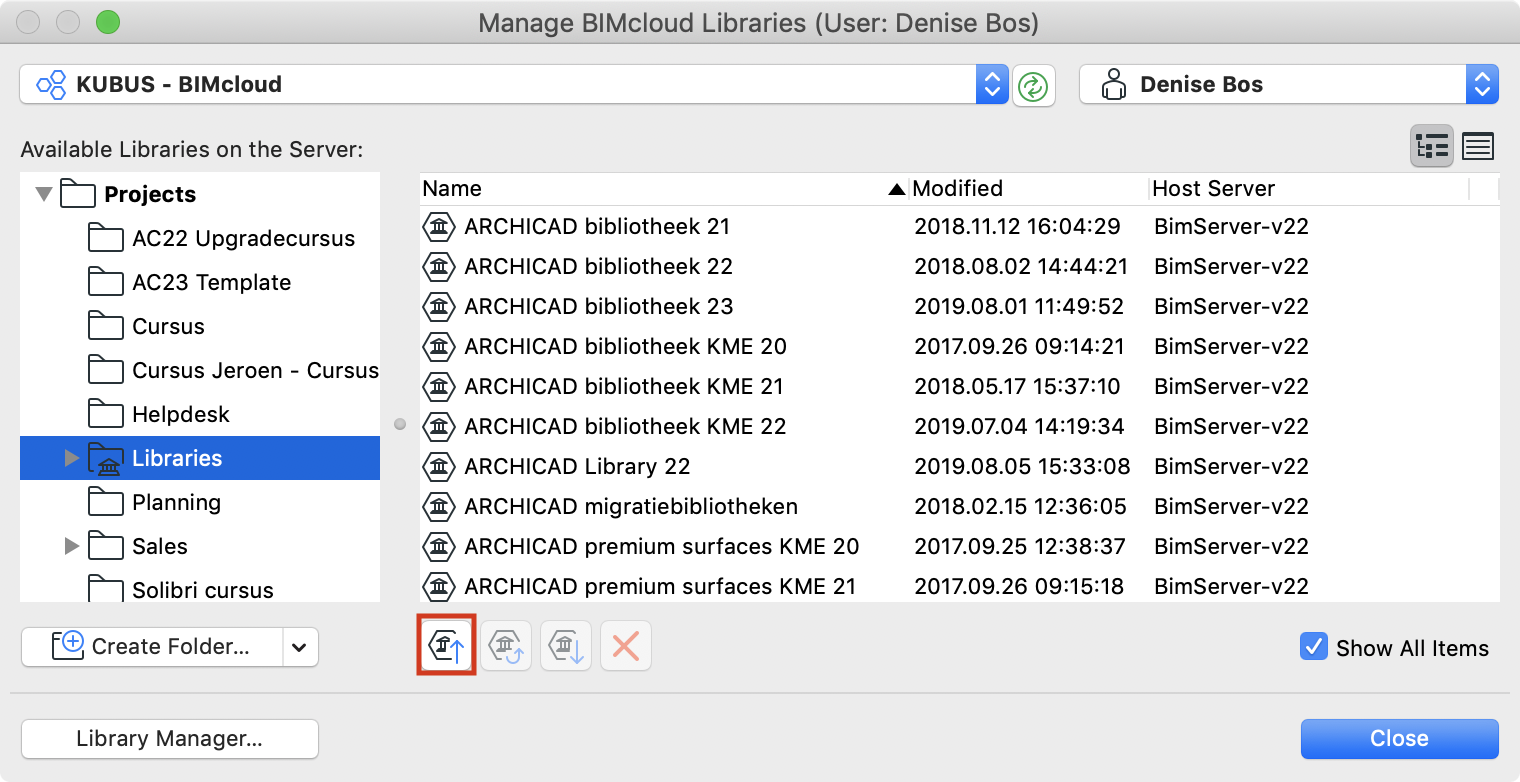Screen dimensions: 1520x782
Task: Click library icon of ARCHICAD bibliotheek 22
Action: point(438,267)
